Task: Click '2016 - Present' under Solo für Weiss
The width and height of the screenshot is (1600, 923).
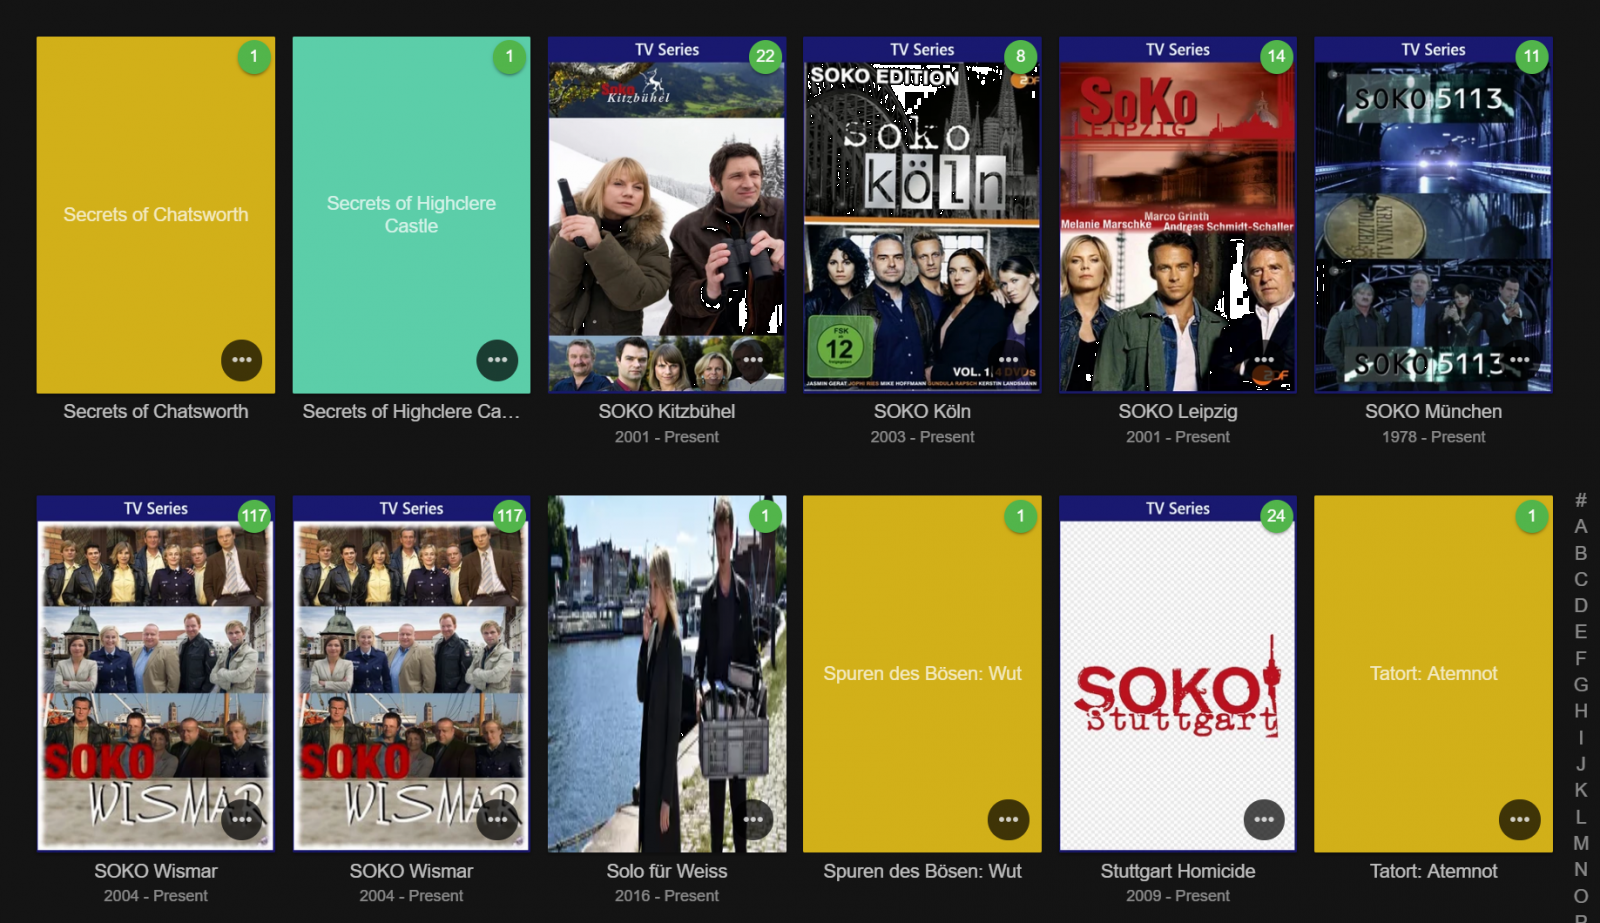Action: coord(667,896)
